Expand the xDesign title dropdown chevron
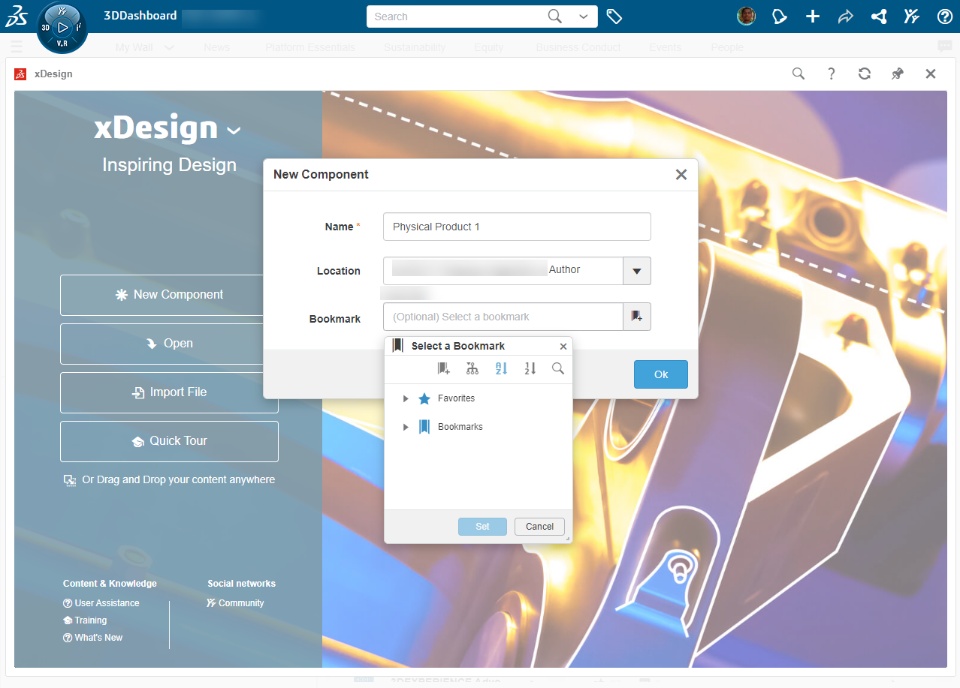Screen dimensions: 960x688 [x=234, y=130]
